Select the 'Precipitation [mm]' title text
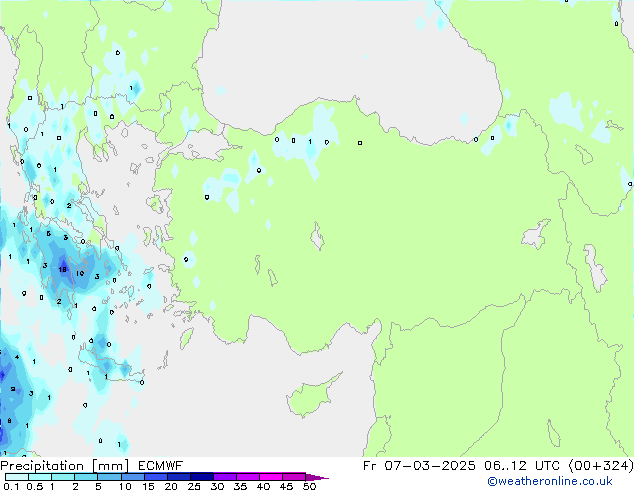The width and height of the screenshot is (634, 490). coord(65,466)
